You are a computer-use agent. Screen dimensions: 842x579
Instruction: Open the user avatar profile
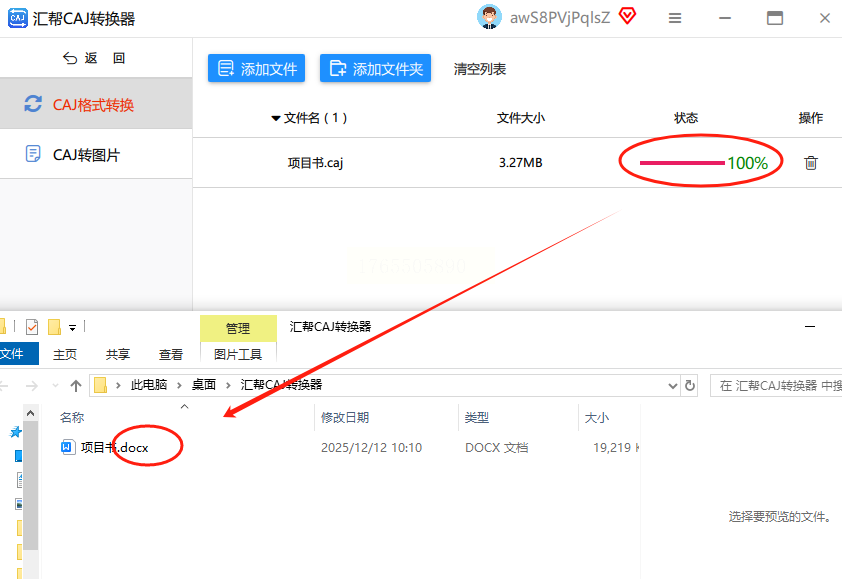[x=489, y=17]
